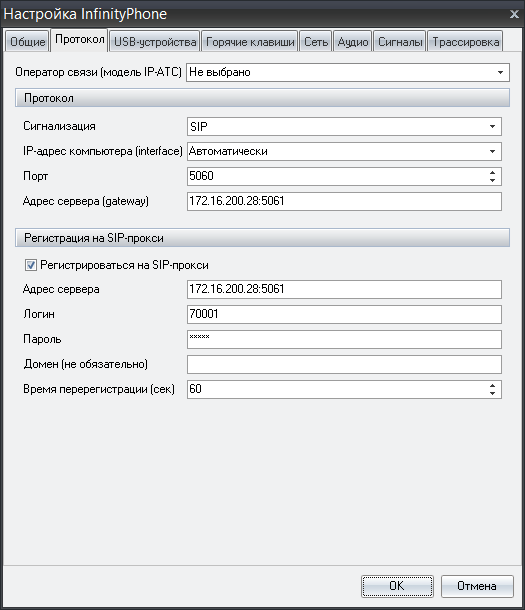The width and height of the screenshot is (525, 610).
Task: Click the Протокол section header
Action: pyautogui.click(x=262, y=98)
